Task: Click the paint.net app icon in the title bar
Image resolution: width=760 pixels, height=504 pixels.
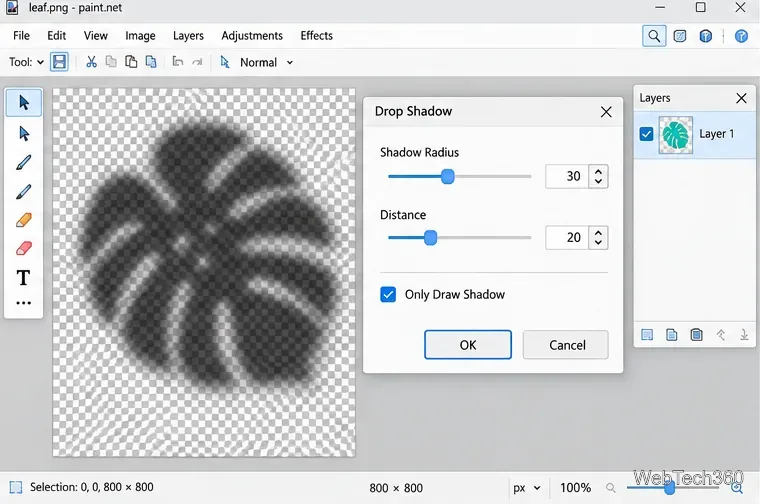Action: pos(12,8)
